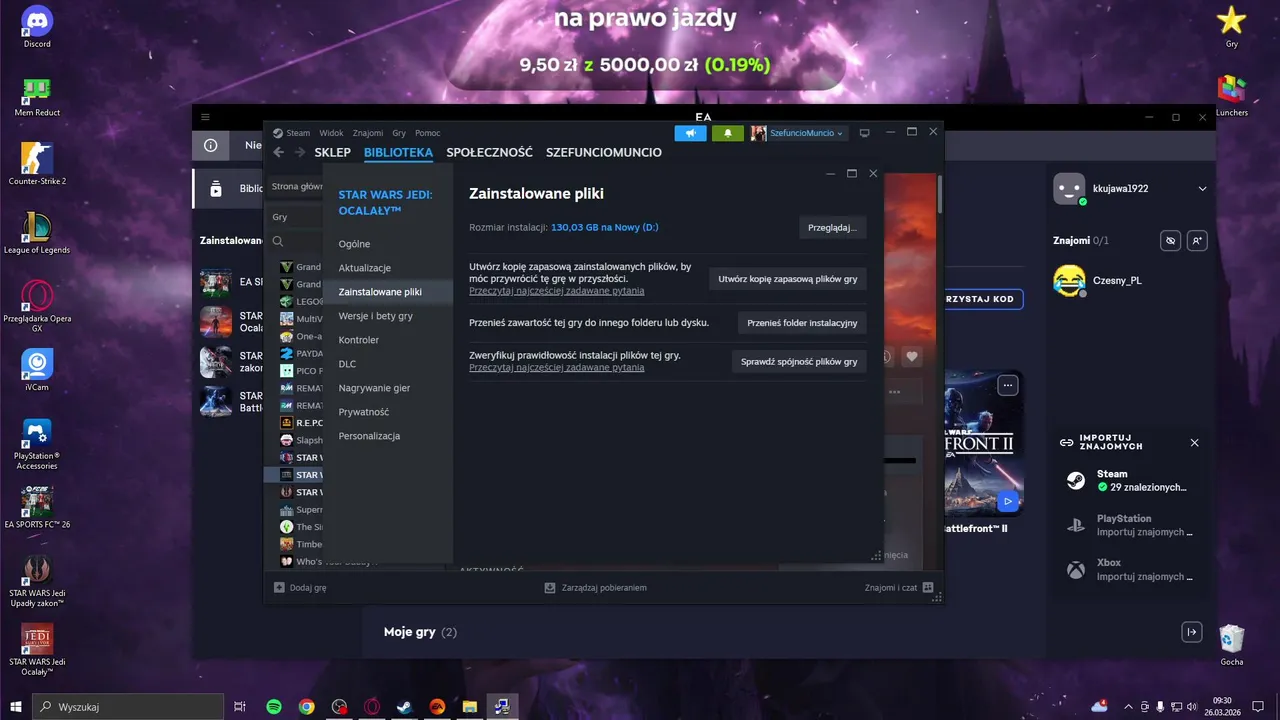The image size is (1280, 720).
Task: Select DLC in properties sidebar
Action: pyautogui.click(x=388, y=364)
